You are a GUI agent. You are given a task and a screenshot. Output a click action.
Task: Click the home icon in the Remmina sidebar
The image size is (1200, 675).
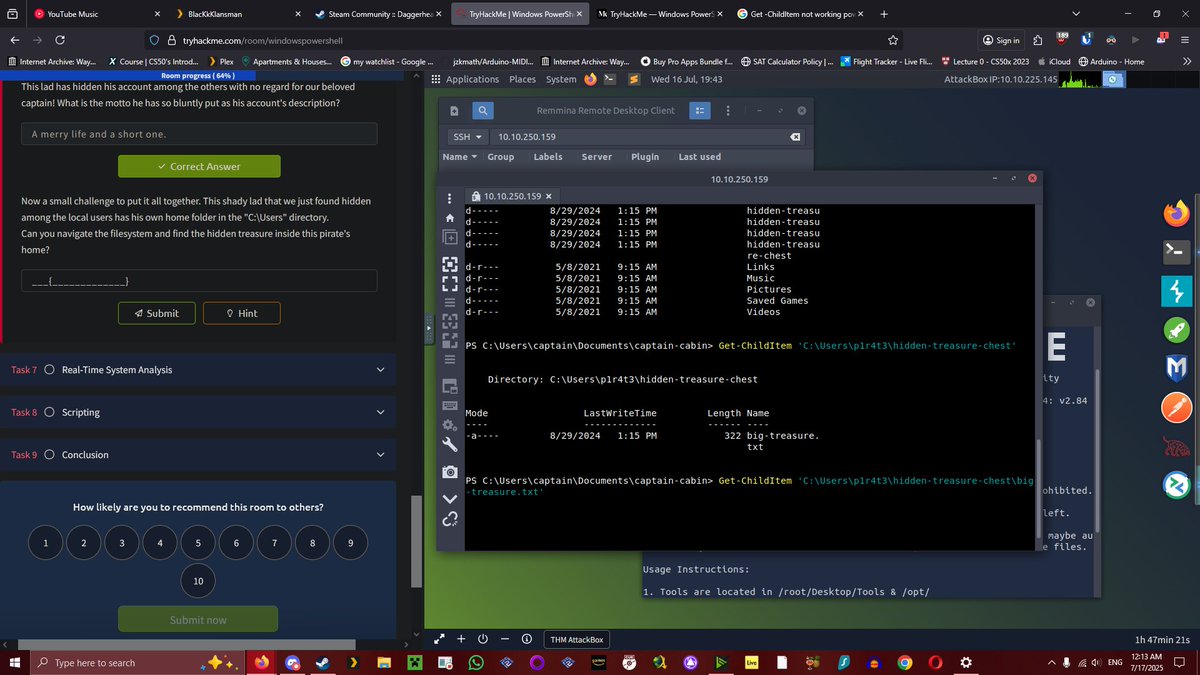(x=449, y=217)
